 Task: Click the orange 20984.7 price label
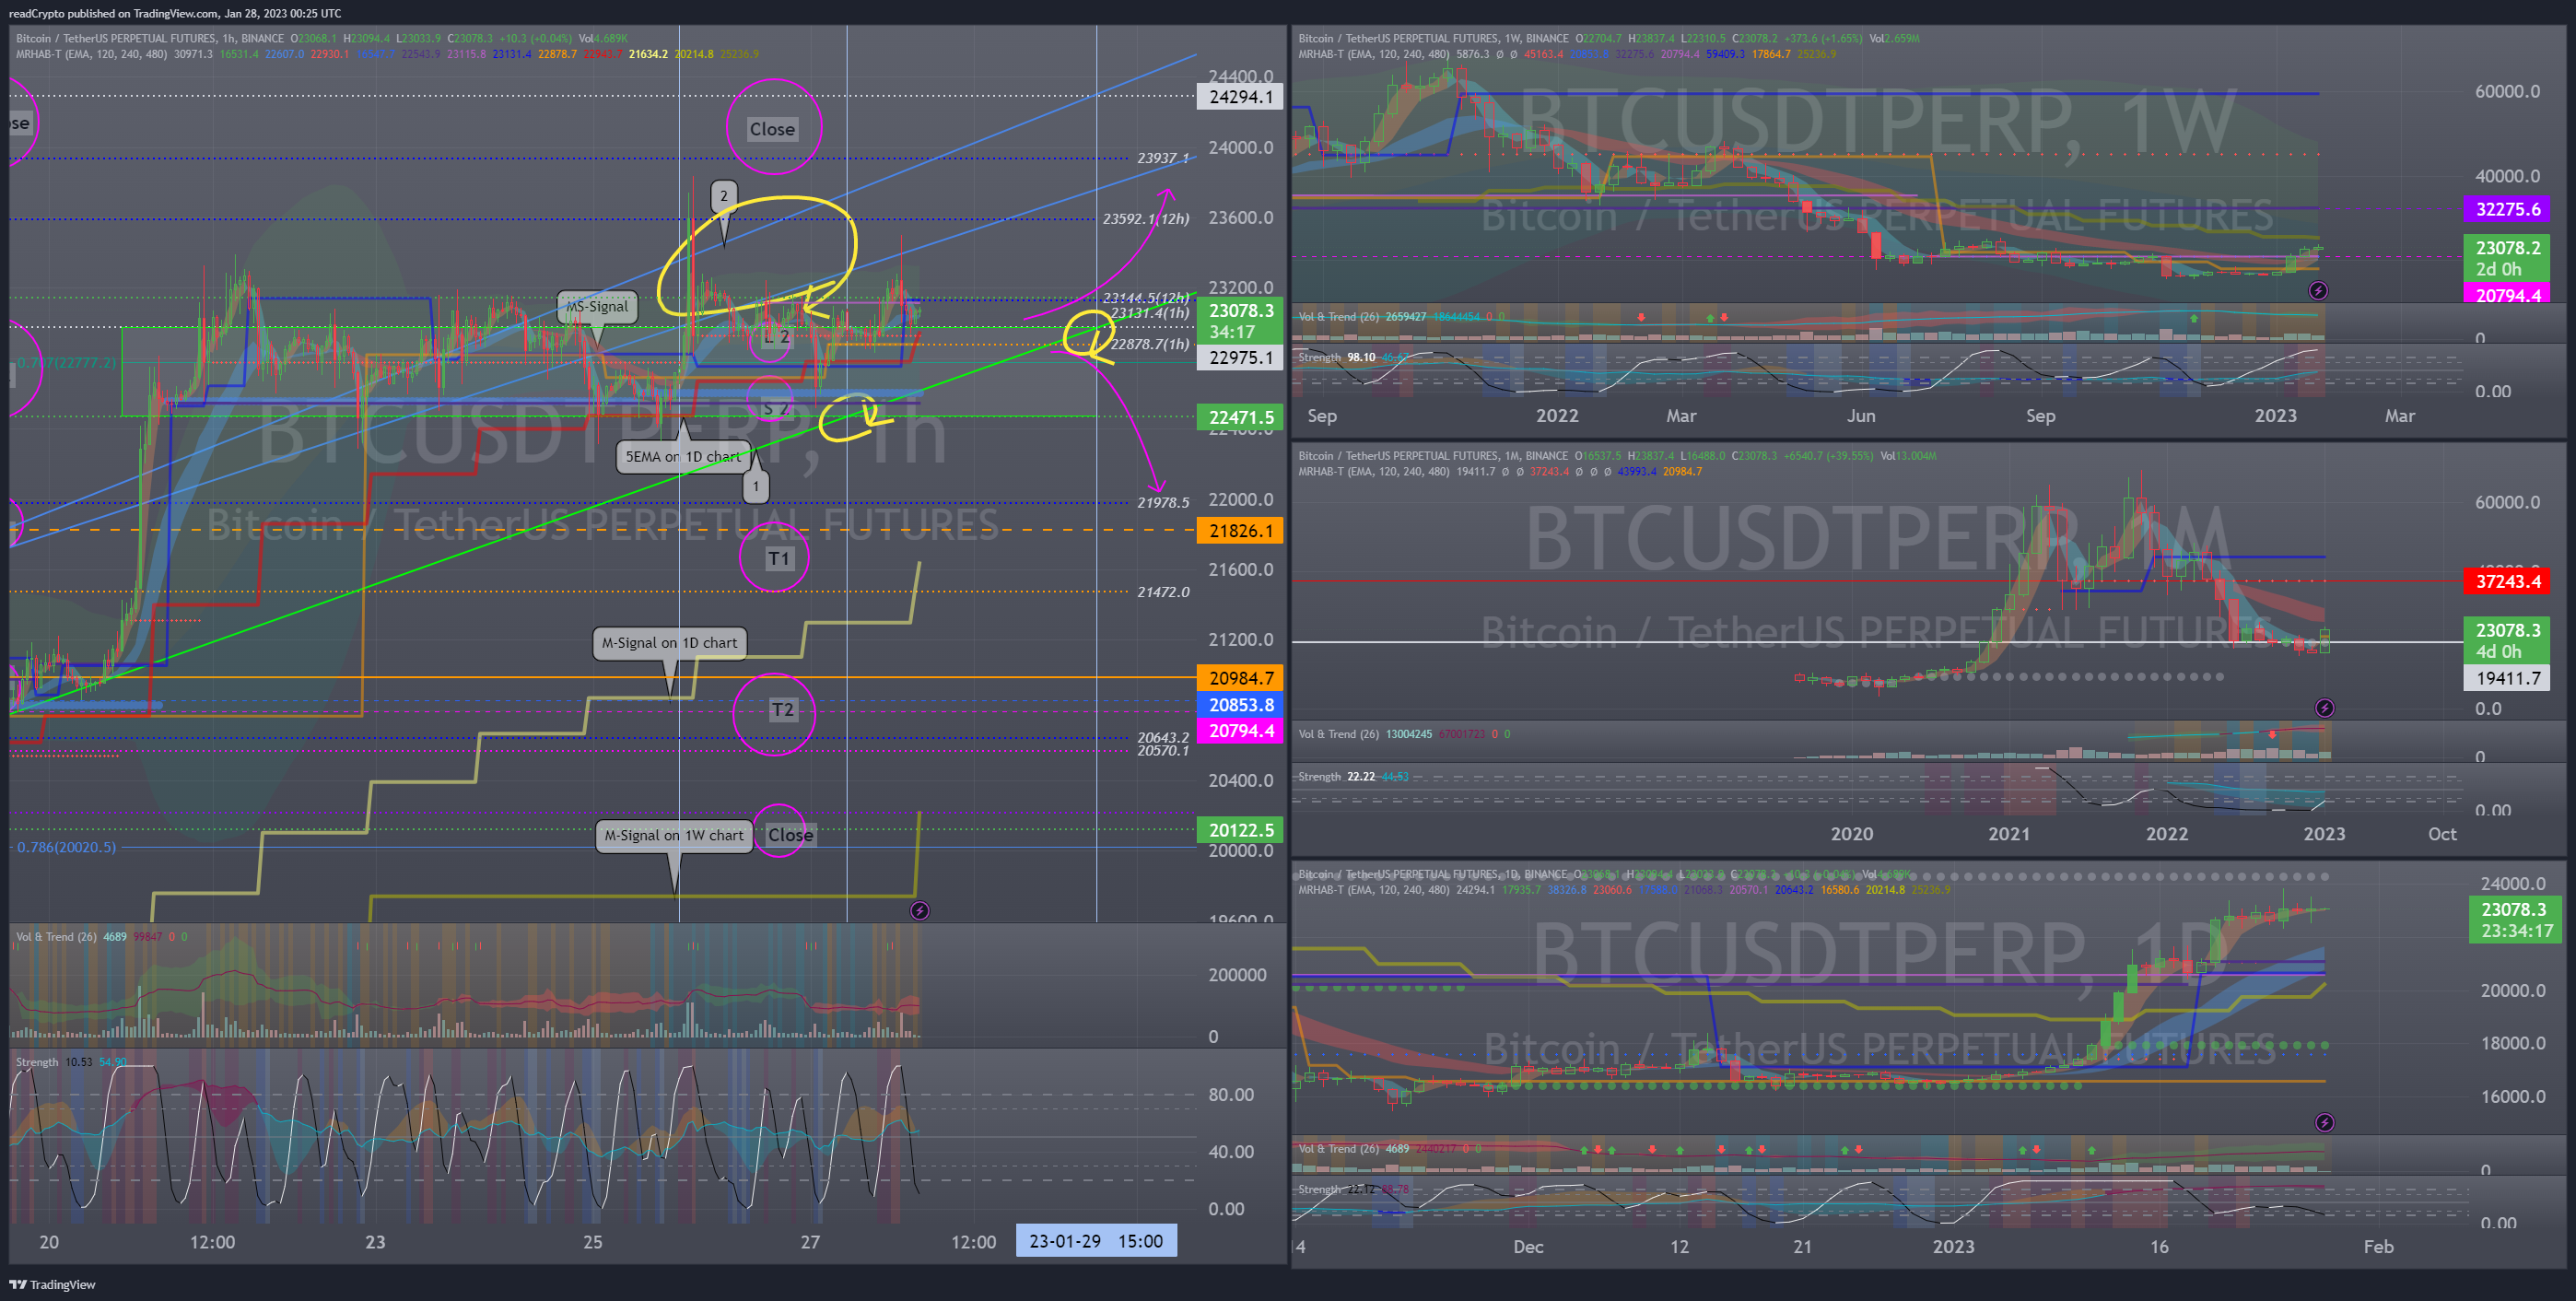[1240, 678]
